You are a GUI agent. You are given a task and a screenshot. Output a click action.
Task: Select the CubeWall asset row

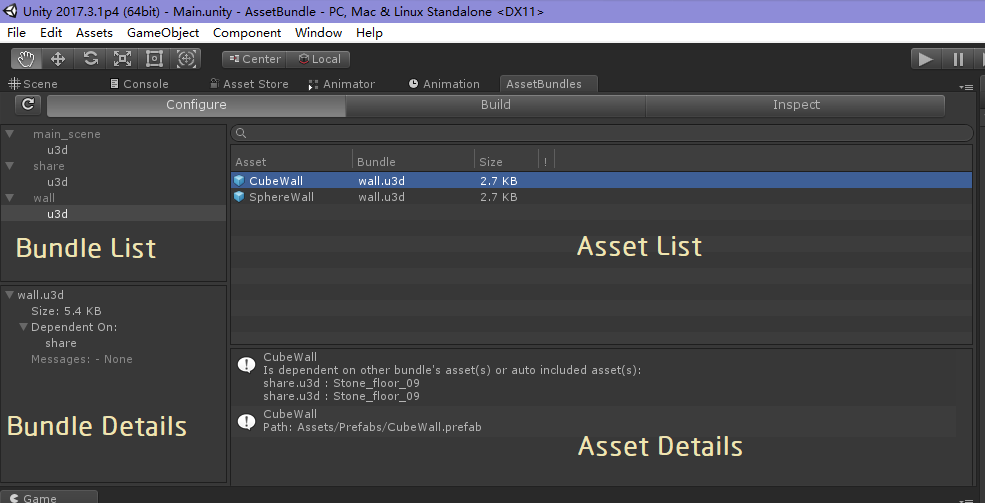click(602, 181)
